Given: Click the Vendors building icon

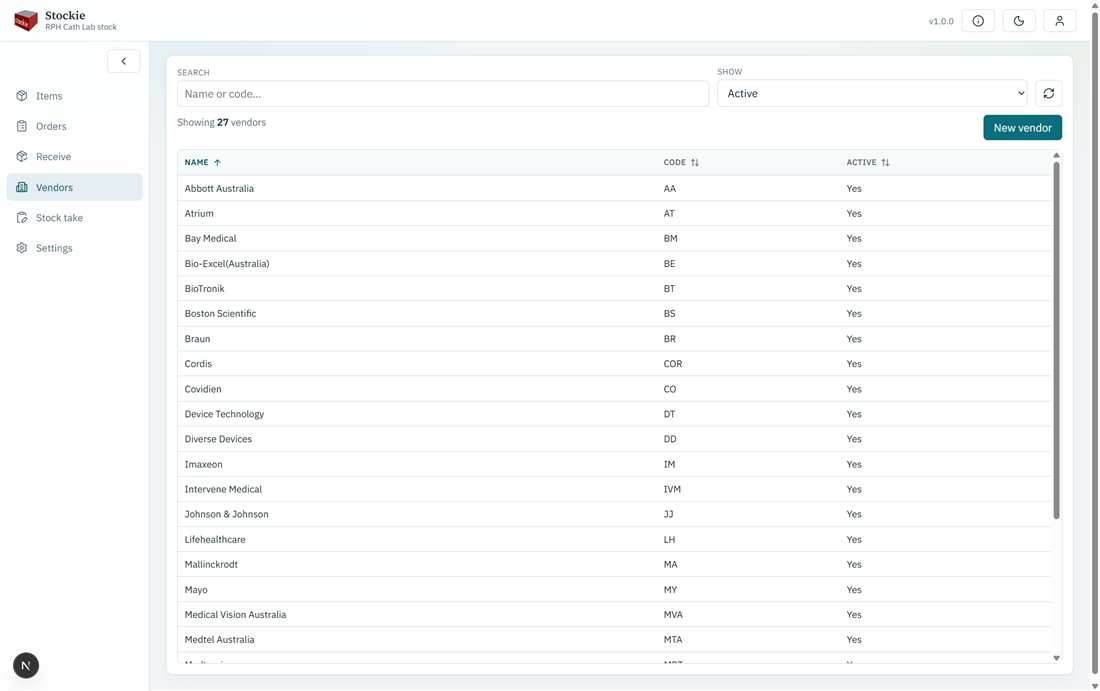Looking at the screenshot, I should pyautogui.click(x=22, y=187).
